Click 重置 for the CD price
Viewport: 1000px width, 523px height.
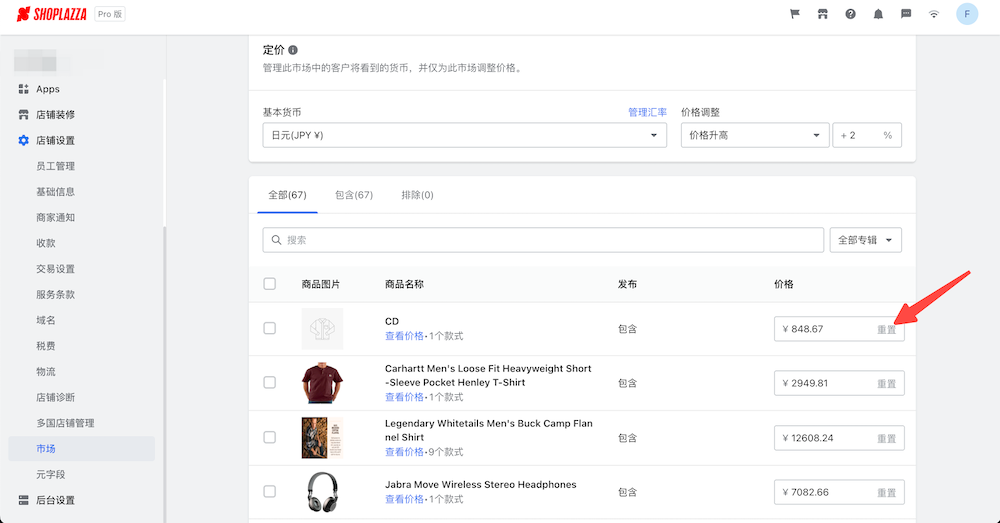click(x=886, y=329)
